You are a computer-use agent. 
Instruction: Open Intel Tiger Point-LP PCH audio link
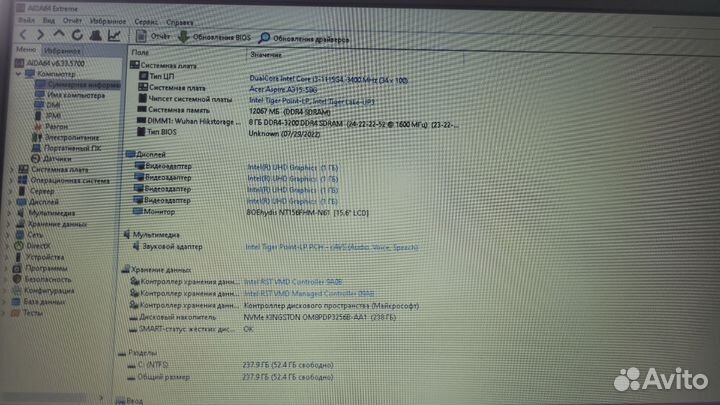point(332,247)
